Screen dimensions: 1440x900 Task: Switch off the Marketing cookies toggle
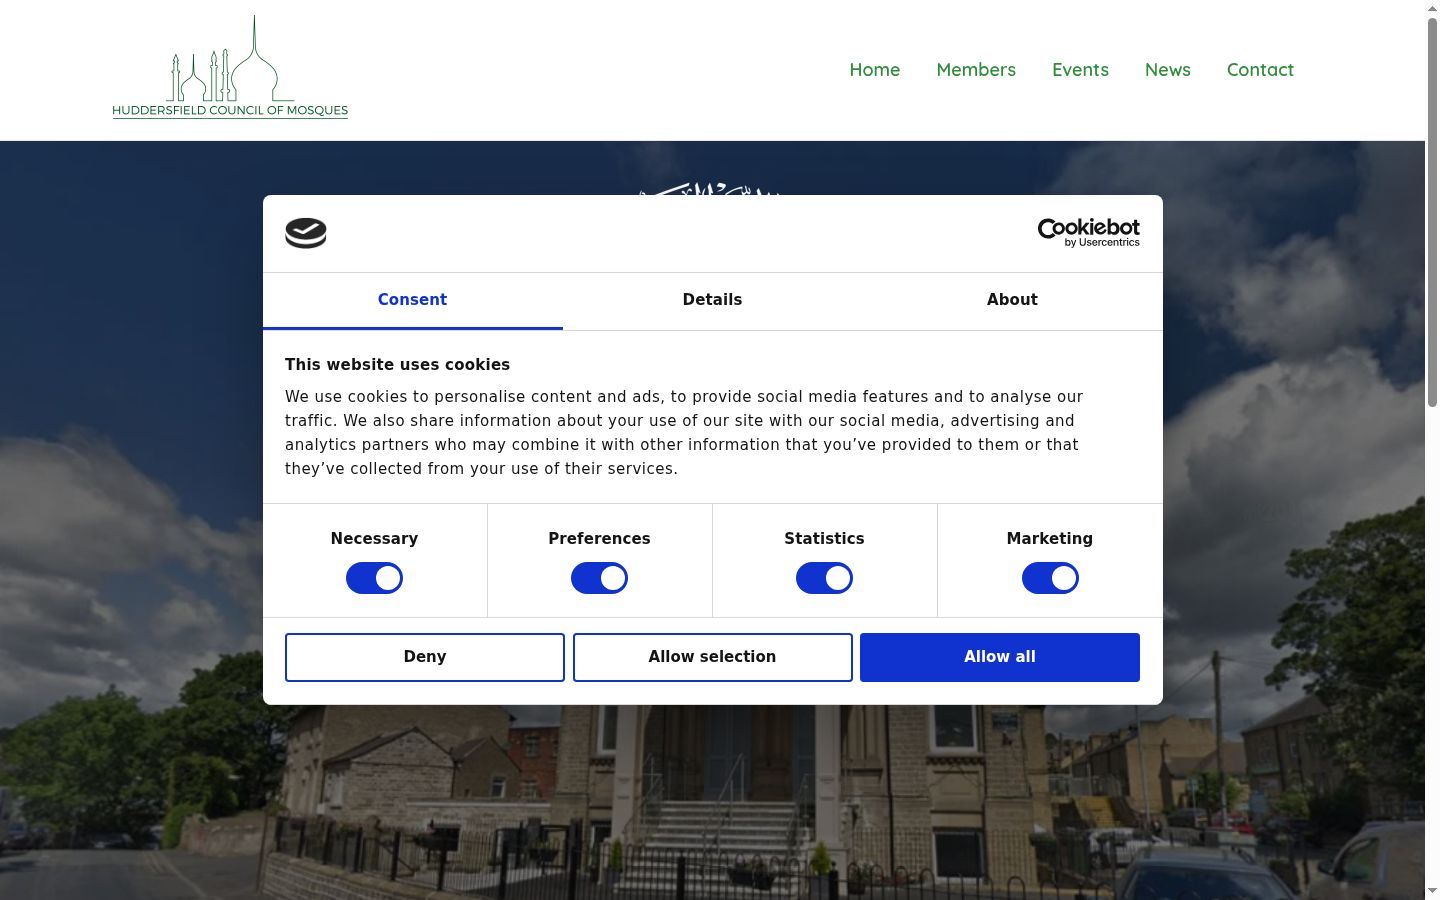[x=1050, y=578]
